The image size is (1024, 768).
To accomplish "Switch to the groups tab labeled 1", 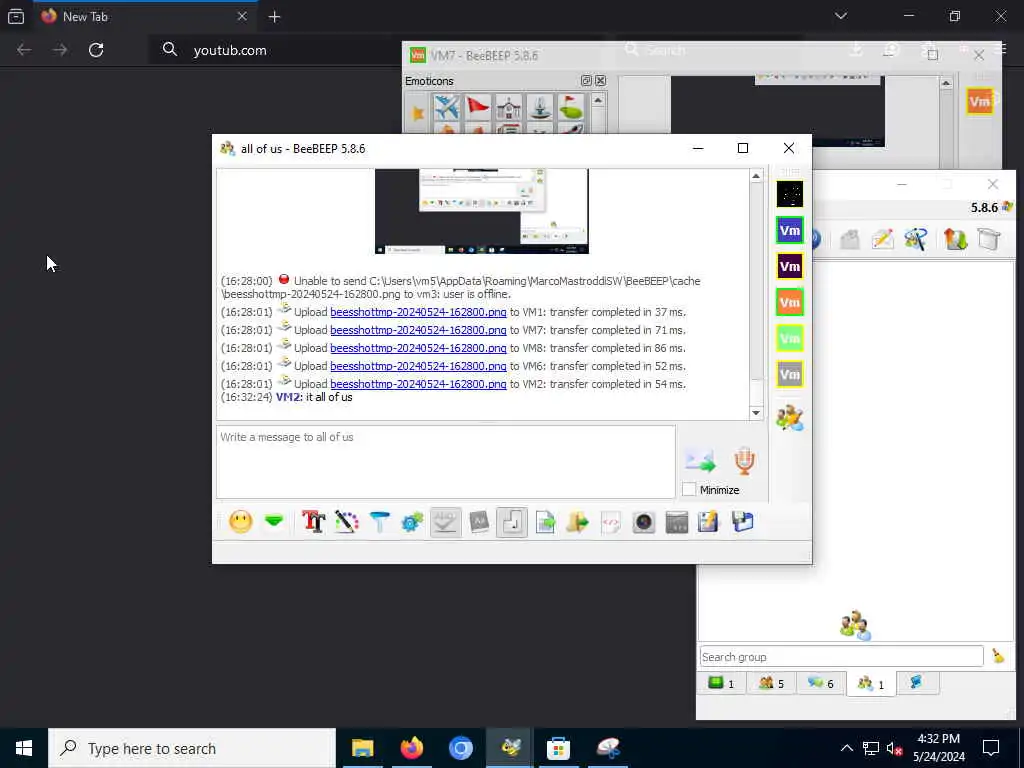I will [x=871, y=684].
